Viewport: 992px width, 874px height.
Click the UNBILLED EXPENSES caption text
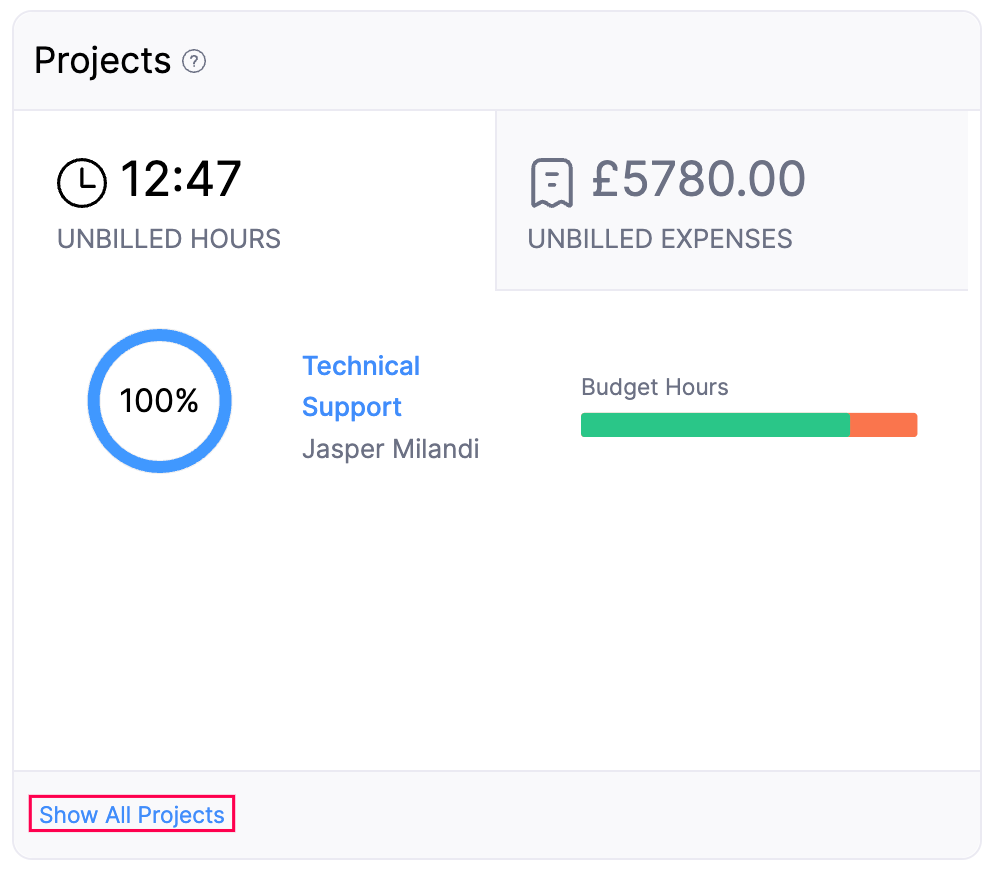click(x=660, y=239)
